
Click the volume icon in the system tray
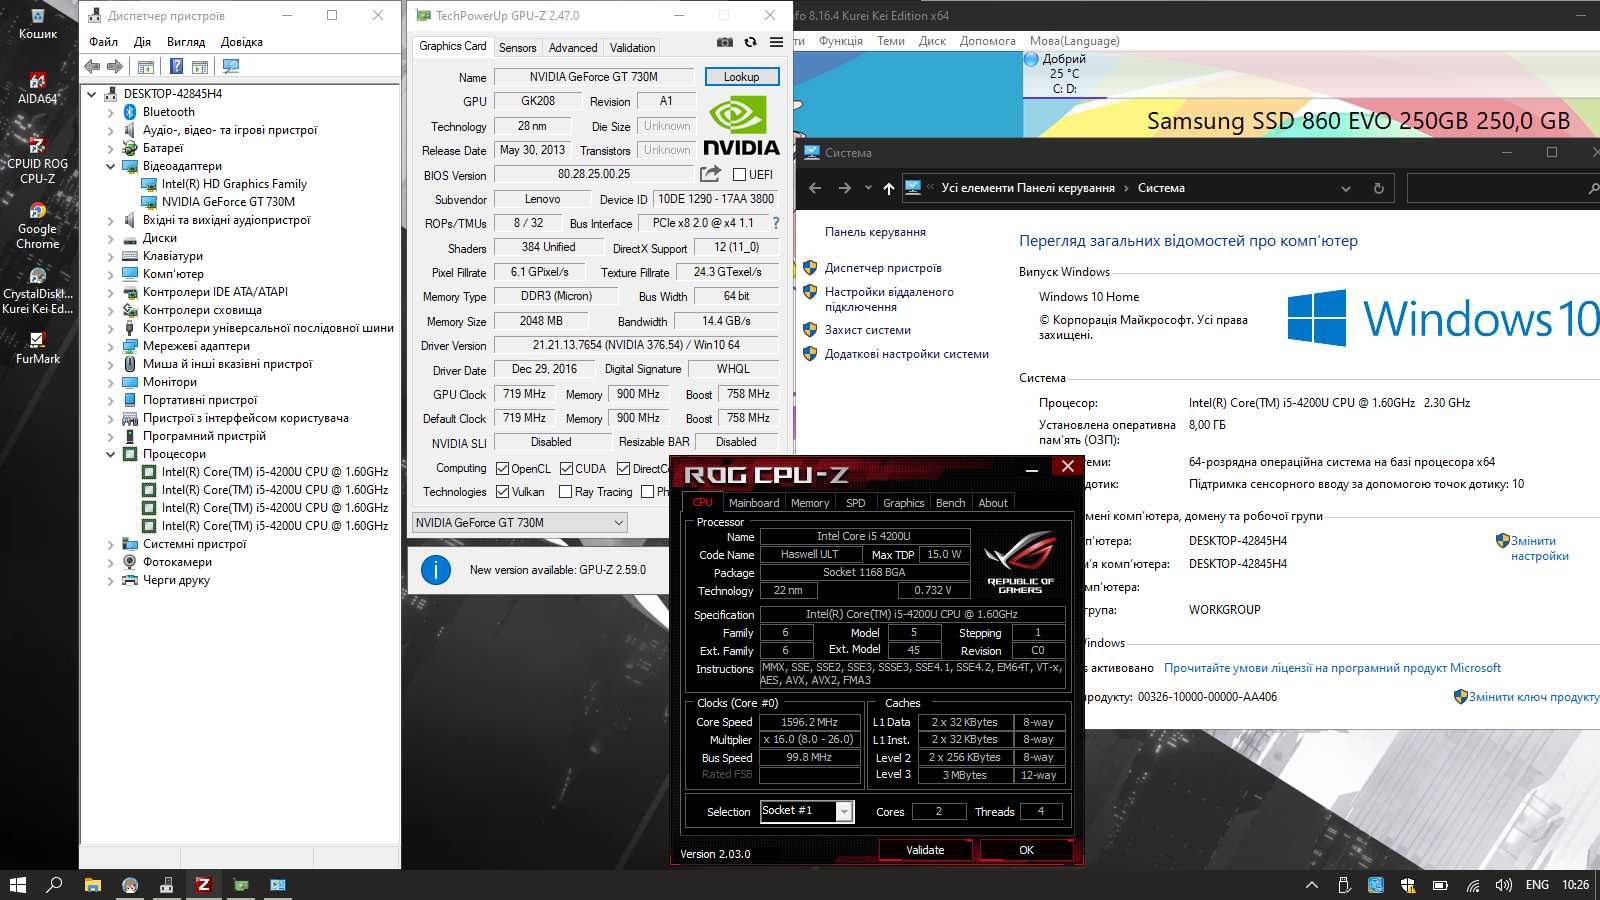click(1503, 885)
